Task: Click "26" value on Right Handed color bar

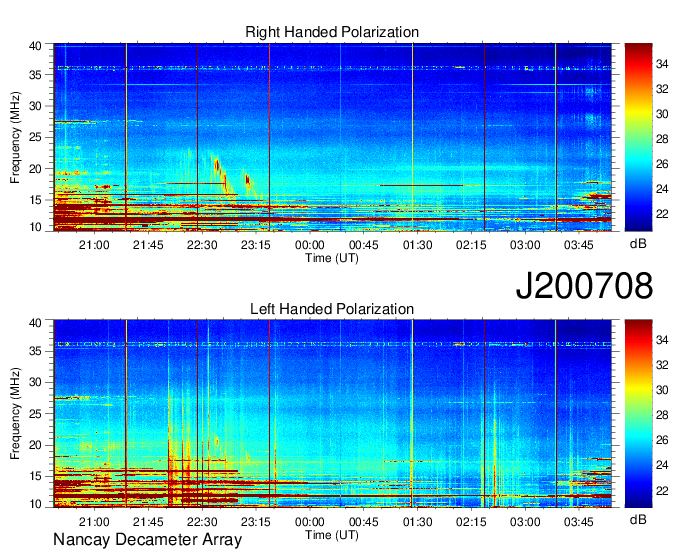Action: pyautogui.click(x=662, y=164)
